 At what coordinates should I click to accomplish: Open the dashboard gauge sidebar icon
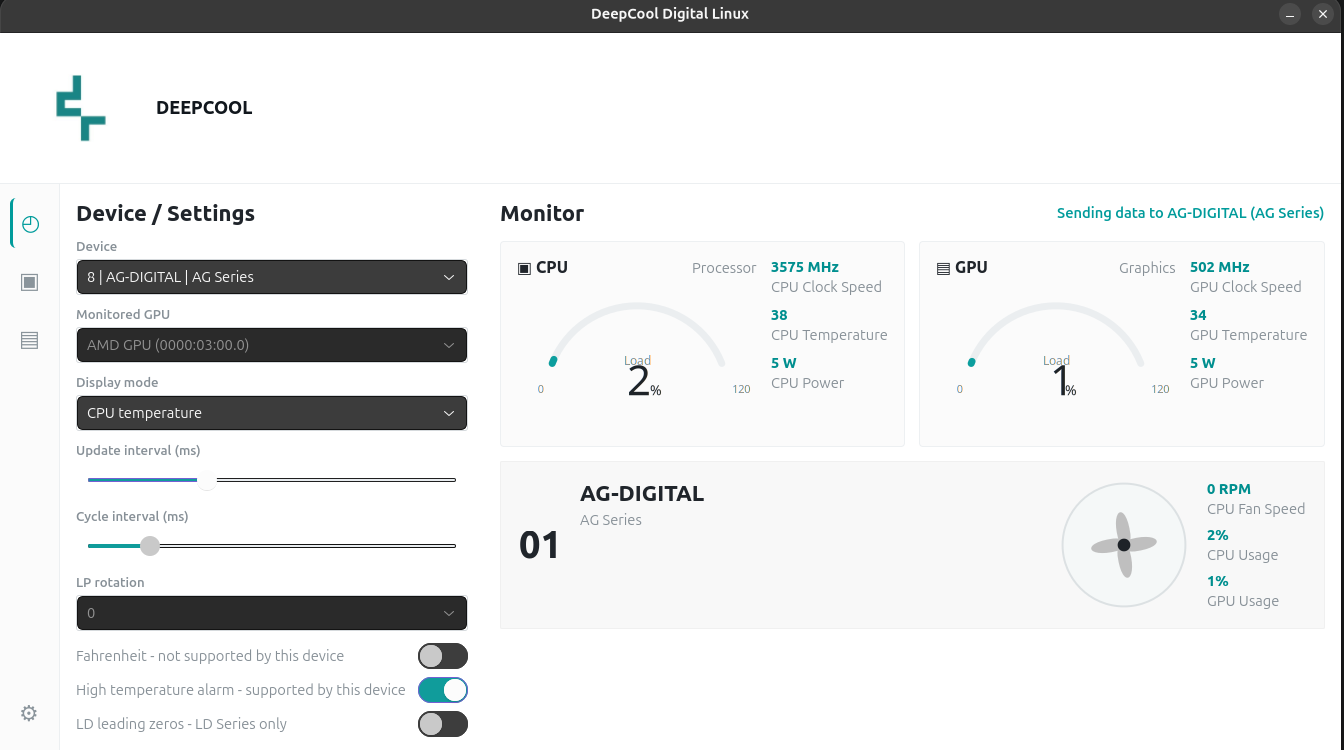click(30, 224)
